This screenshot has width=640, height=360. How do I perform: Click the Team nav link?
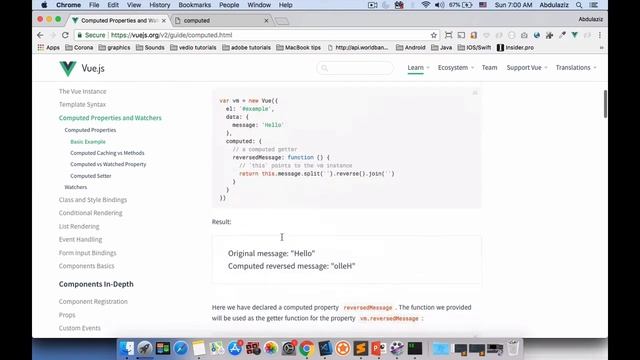[489, 68]
